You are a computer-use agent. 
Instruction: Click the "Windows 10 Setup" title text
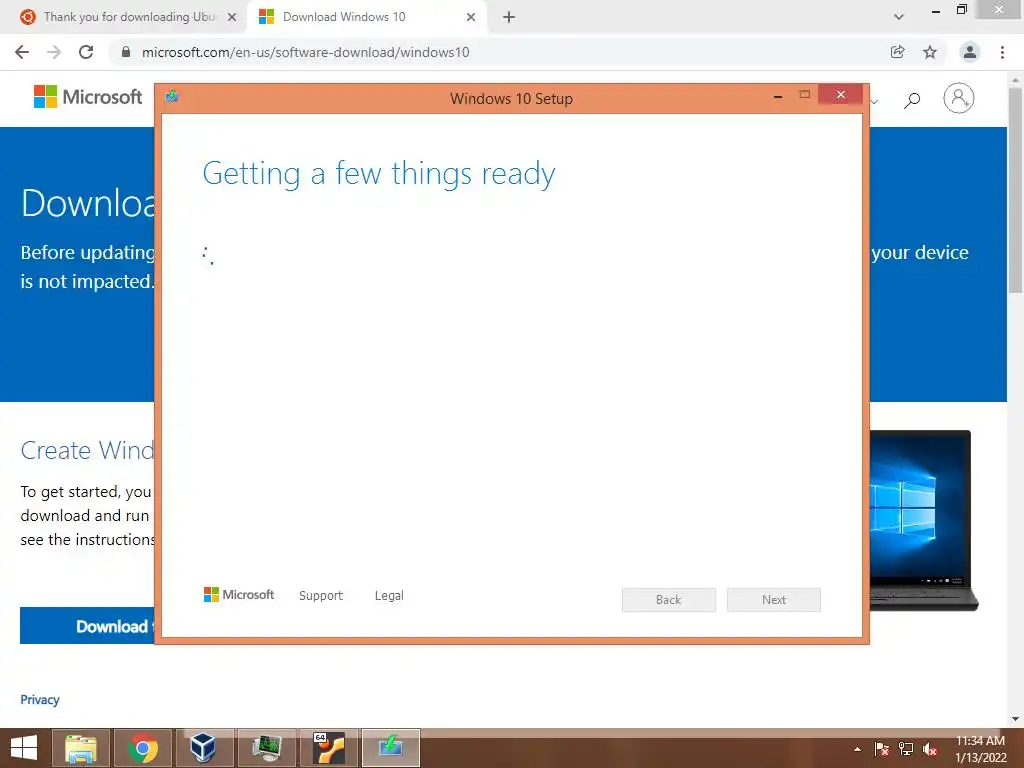pos(511,99)
